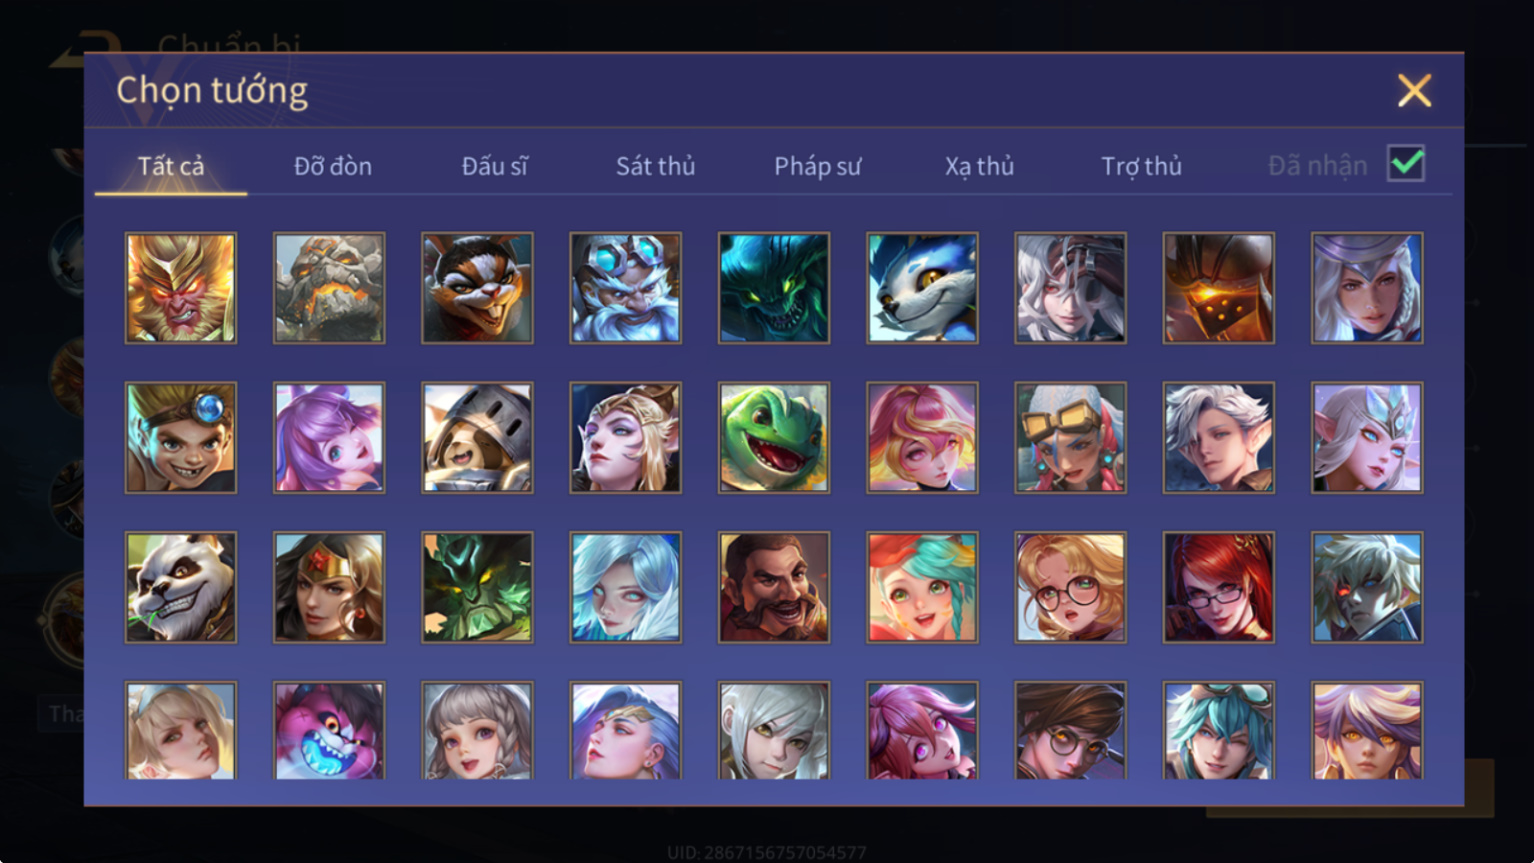The height and width of the screenshot is (863, 1534).
Task: Choose the blue-and-white wolf hero portrait
Action: (922, 288)
